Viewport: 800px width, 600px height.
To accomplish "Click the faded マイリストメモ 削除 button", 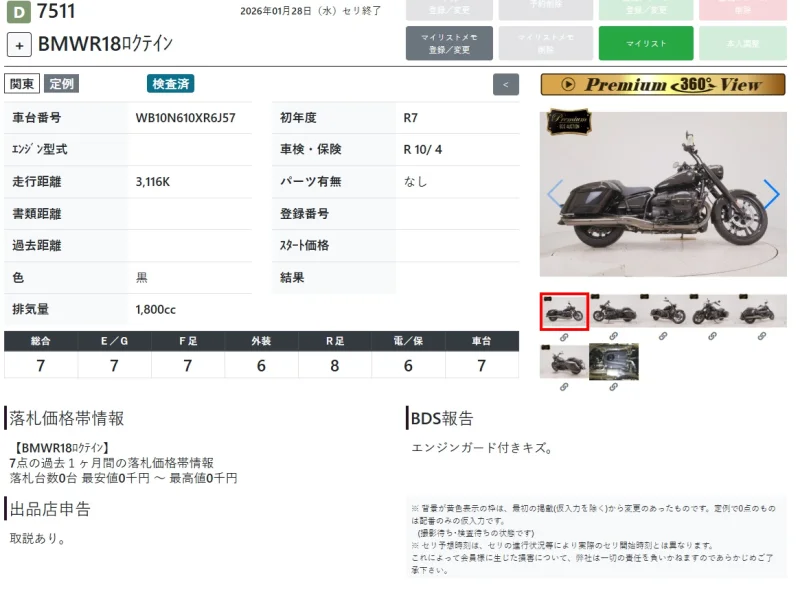I will pos(545,43).
